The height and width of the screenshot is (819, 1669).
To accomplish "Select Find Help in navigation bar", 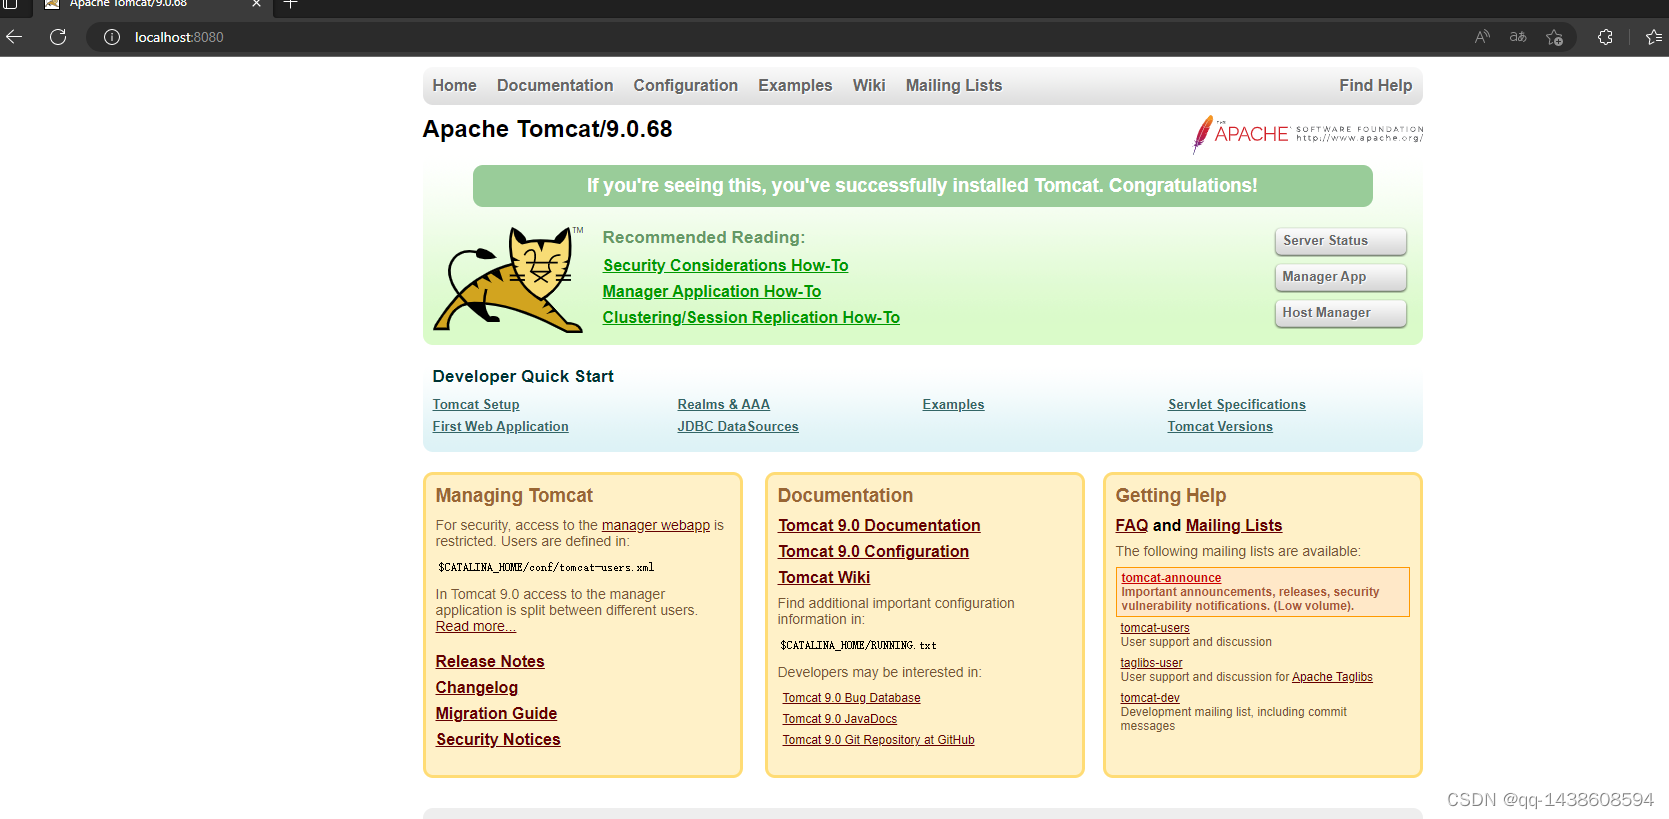I will click(x=1375, y=86).
